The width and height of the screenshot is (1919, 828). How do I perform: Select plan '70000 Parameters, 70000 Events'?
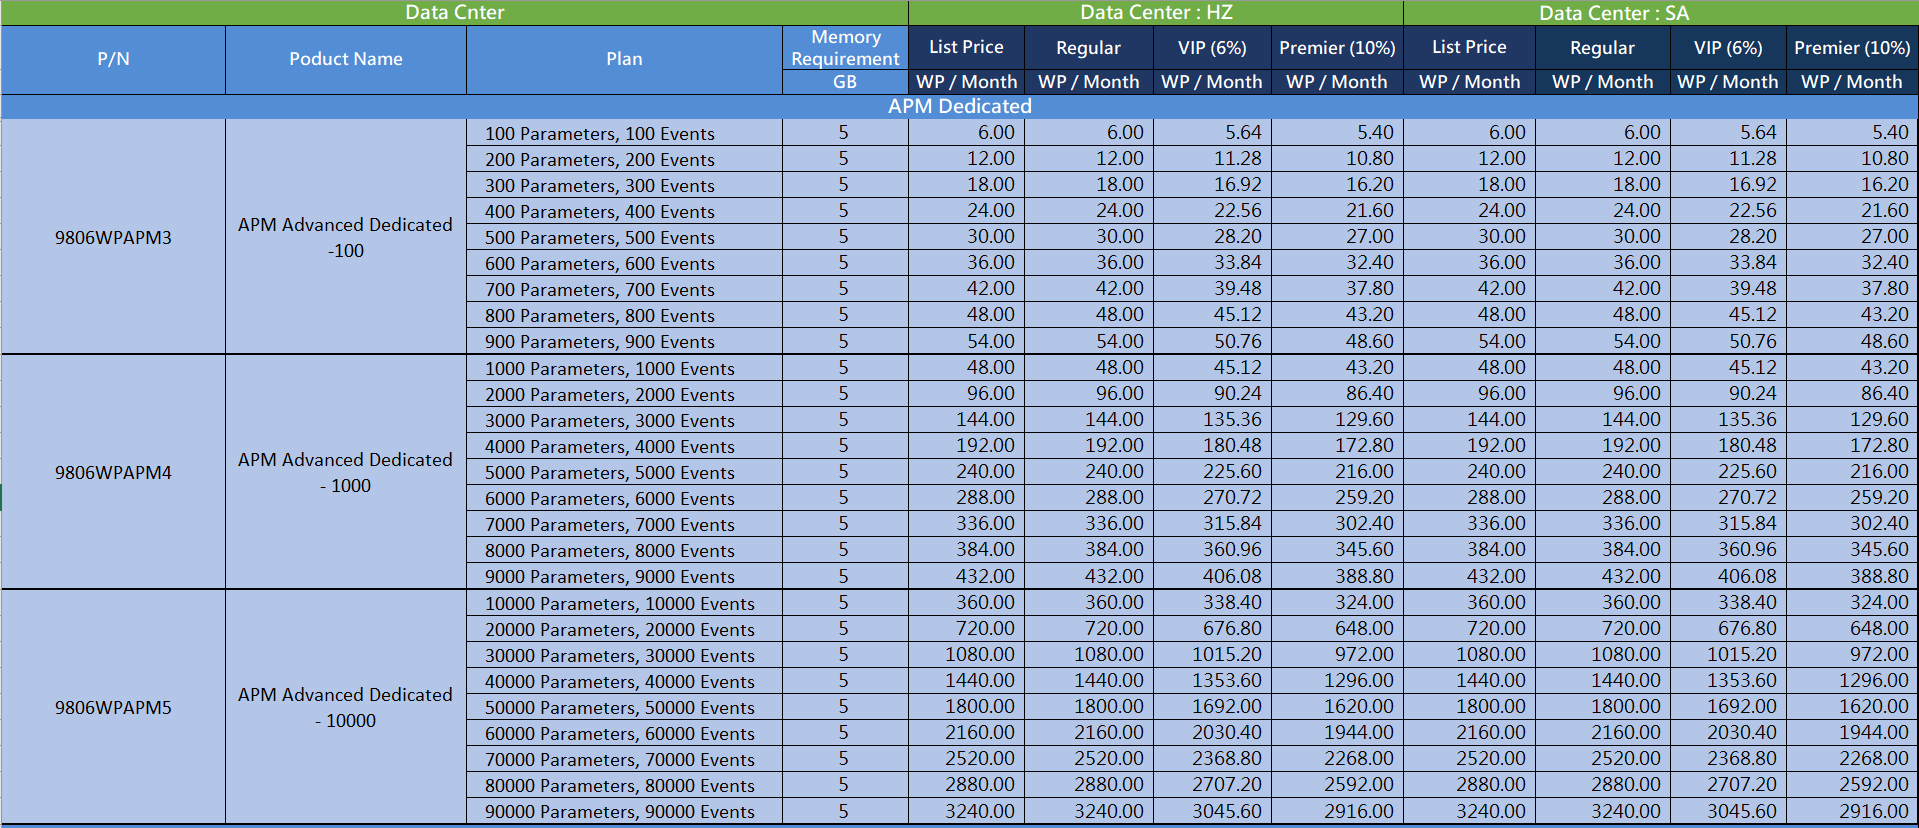click(624, 759)
